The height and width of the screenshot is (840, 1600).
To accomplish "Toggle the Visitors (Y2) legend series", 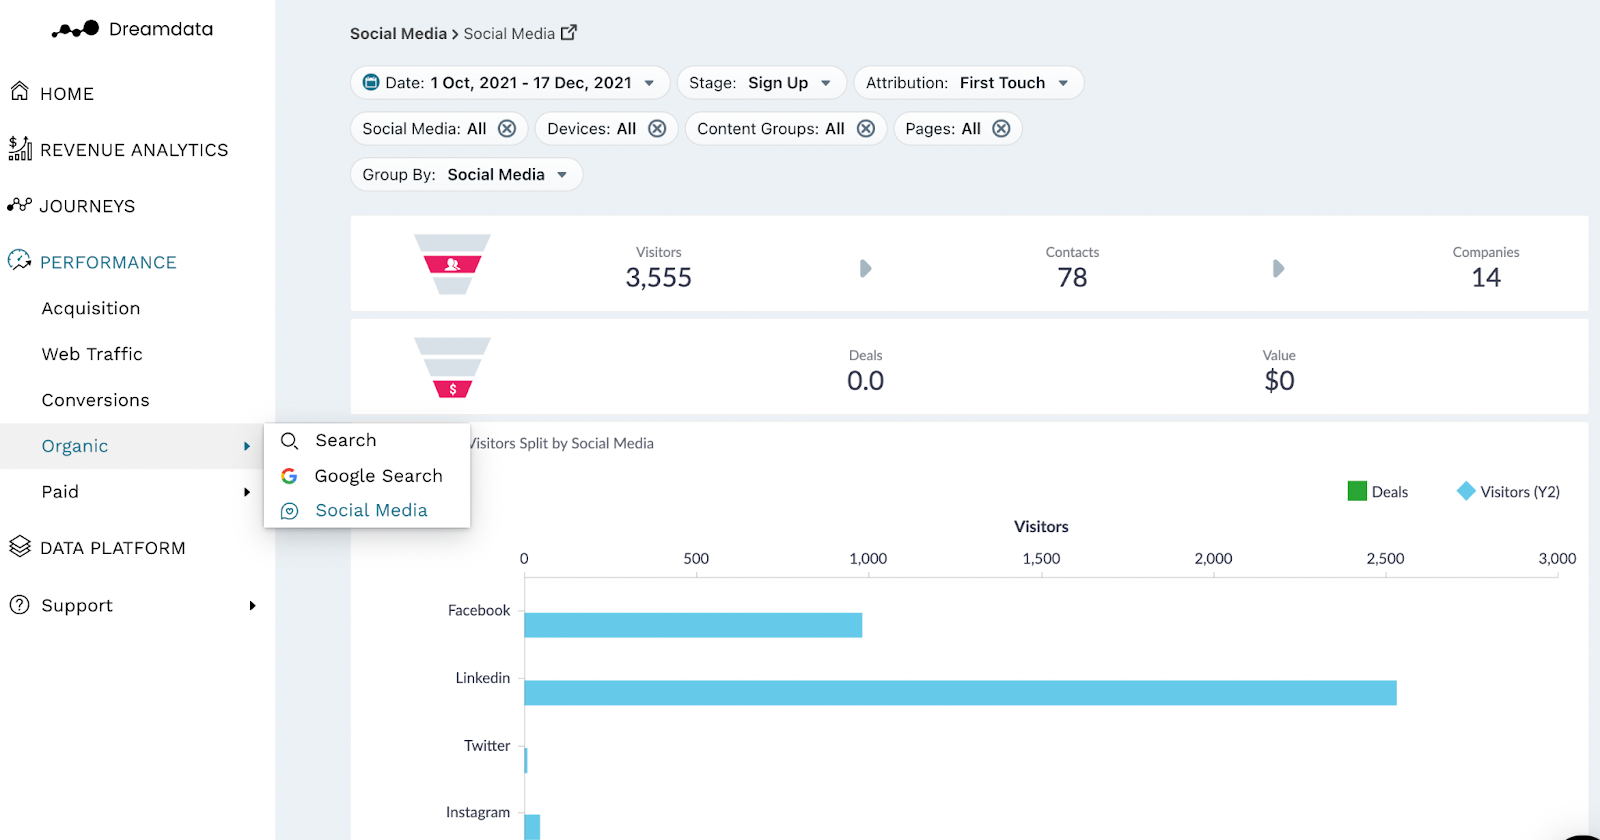I will (1508, 491).
